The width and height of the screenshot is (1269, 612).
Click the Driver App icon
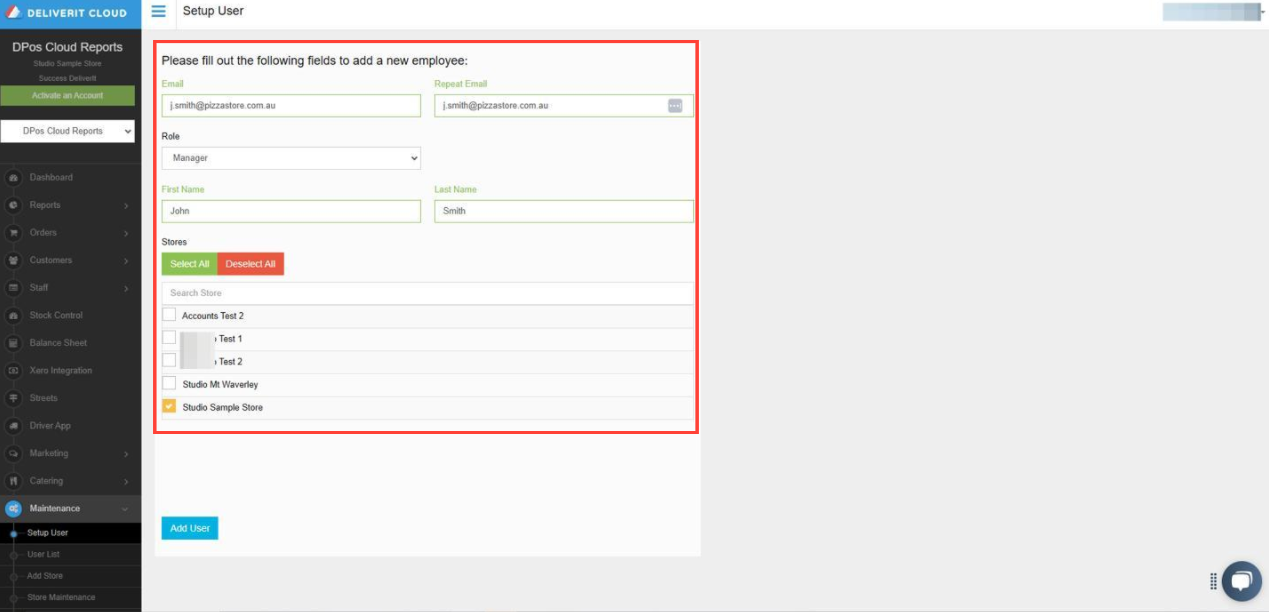(x=14, y=426)
